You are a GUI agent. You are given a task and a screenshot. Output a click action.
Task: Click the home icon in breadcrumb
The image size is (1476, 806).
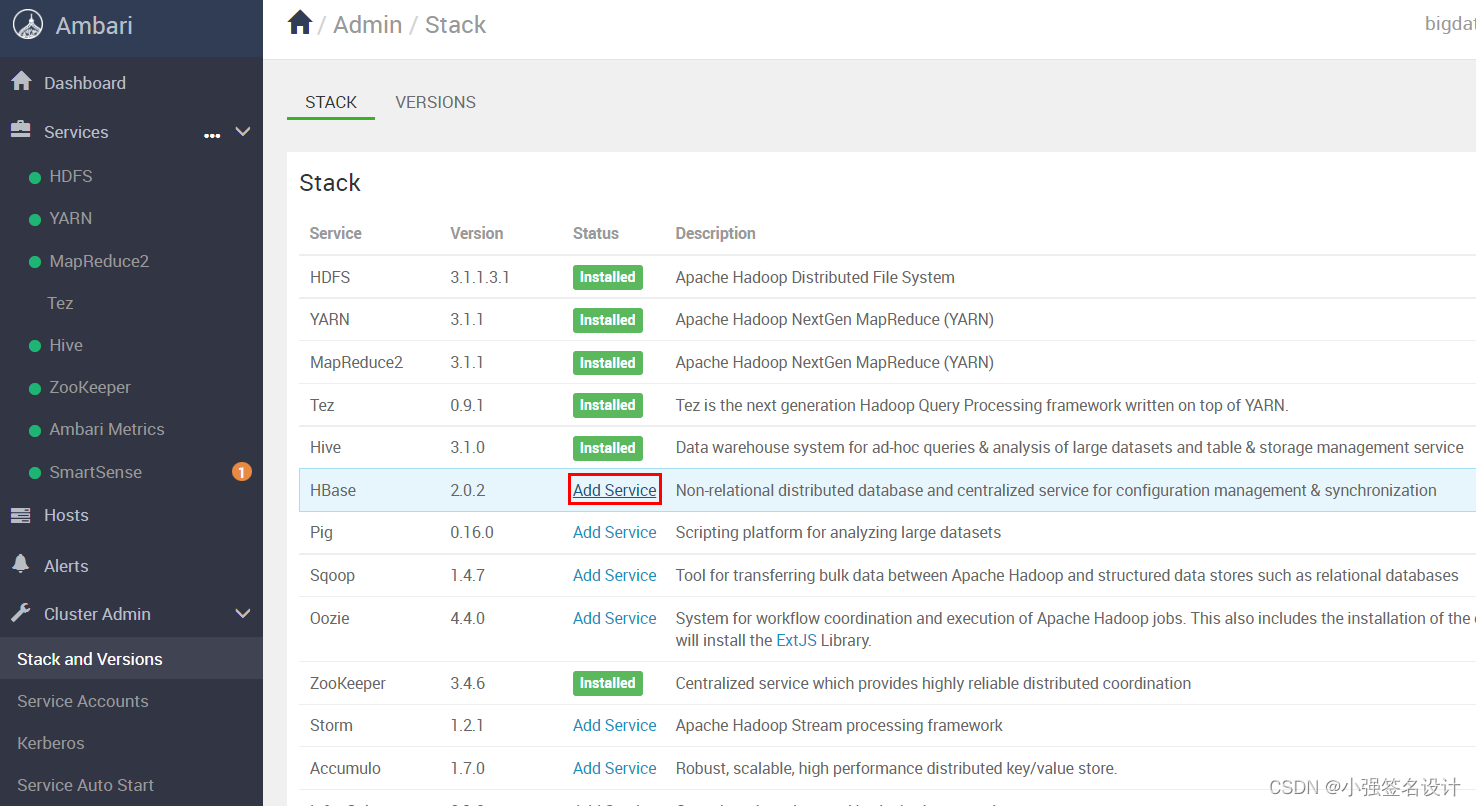(300, 23)
